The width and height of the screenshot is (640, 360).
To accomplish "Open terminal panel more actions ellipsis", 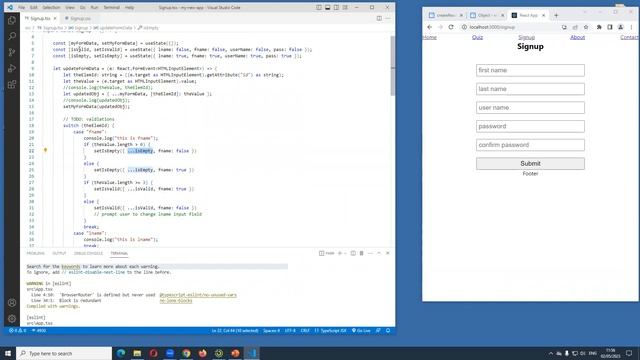I will pyautogui.click(x=370, y=253).
